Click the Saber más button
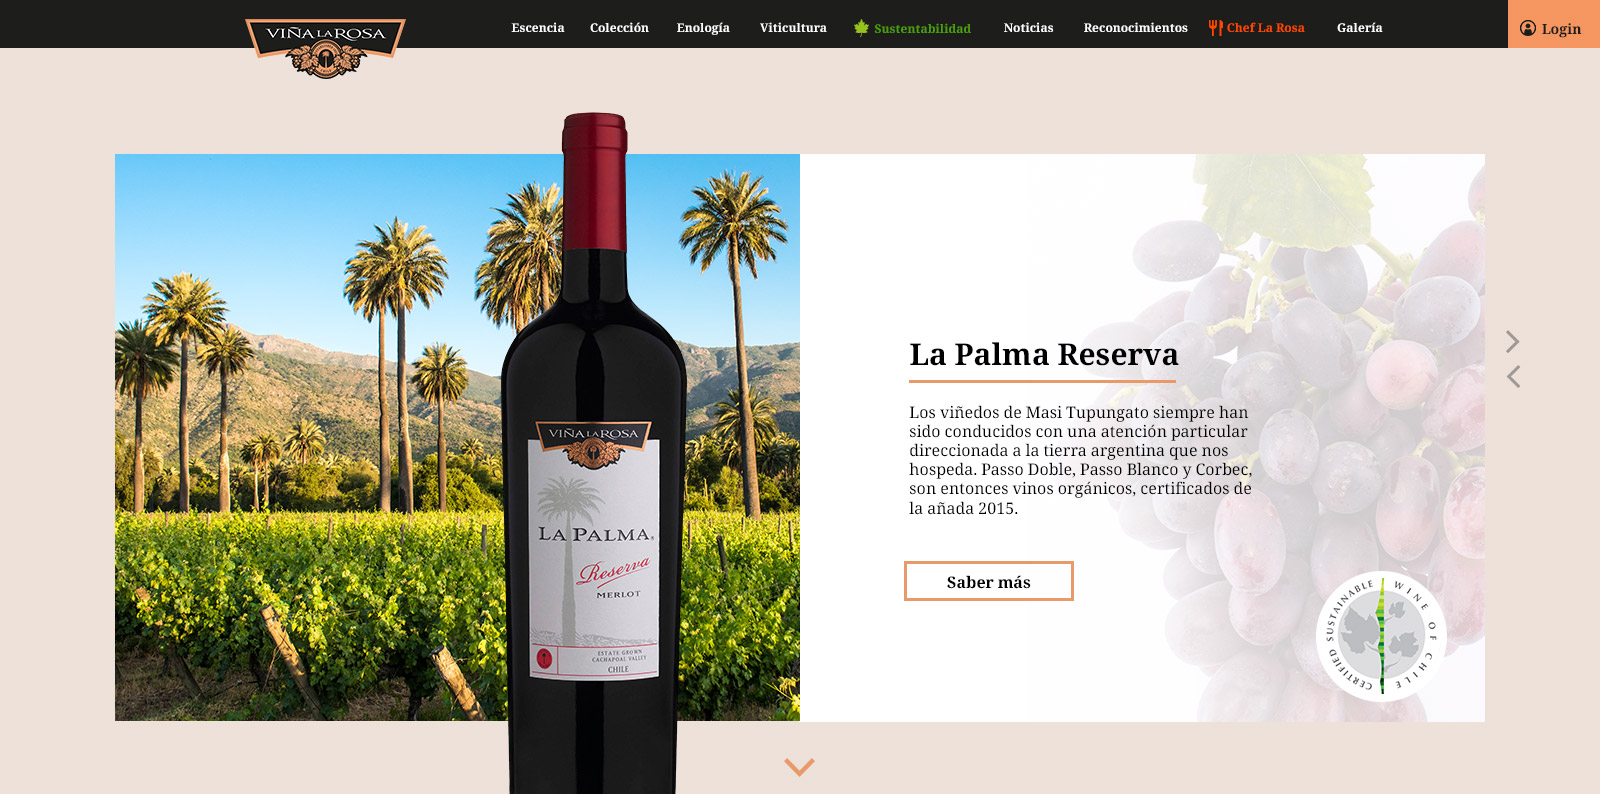The height and width of the screenshot is (794, 1600). tap(989, 581)
